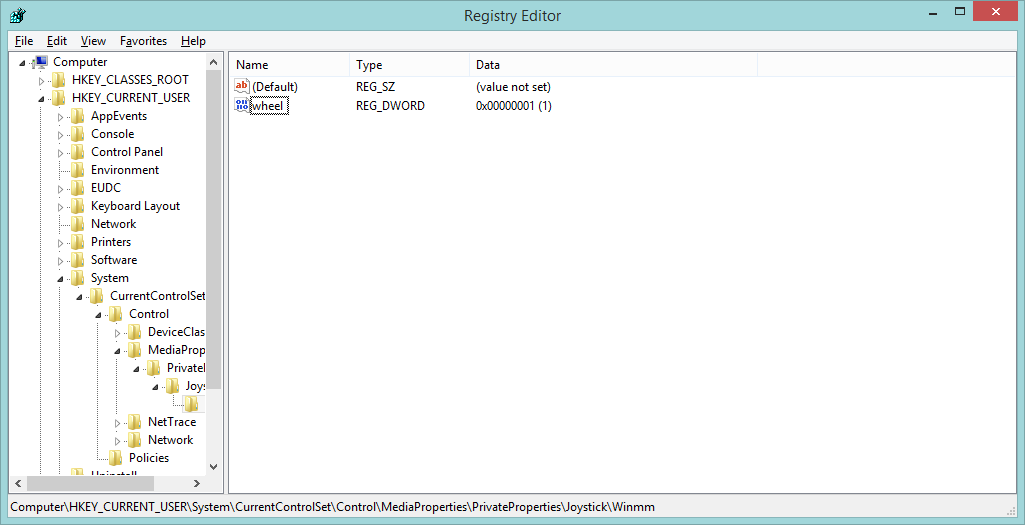Image resolution: width=1025 pixels, height=525 pixels.
Task: Open the View menu
Action: tap(93, 41)
